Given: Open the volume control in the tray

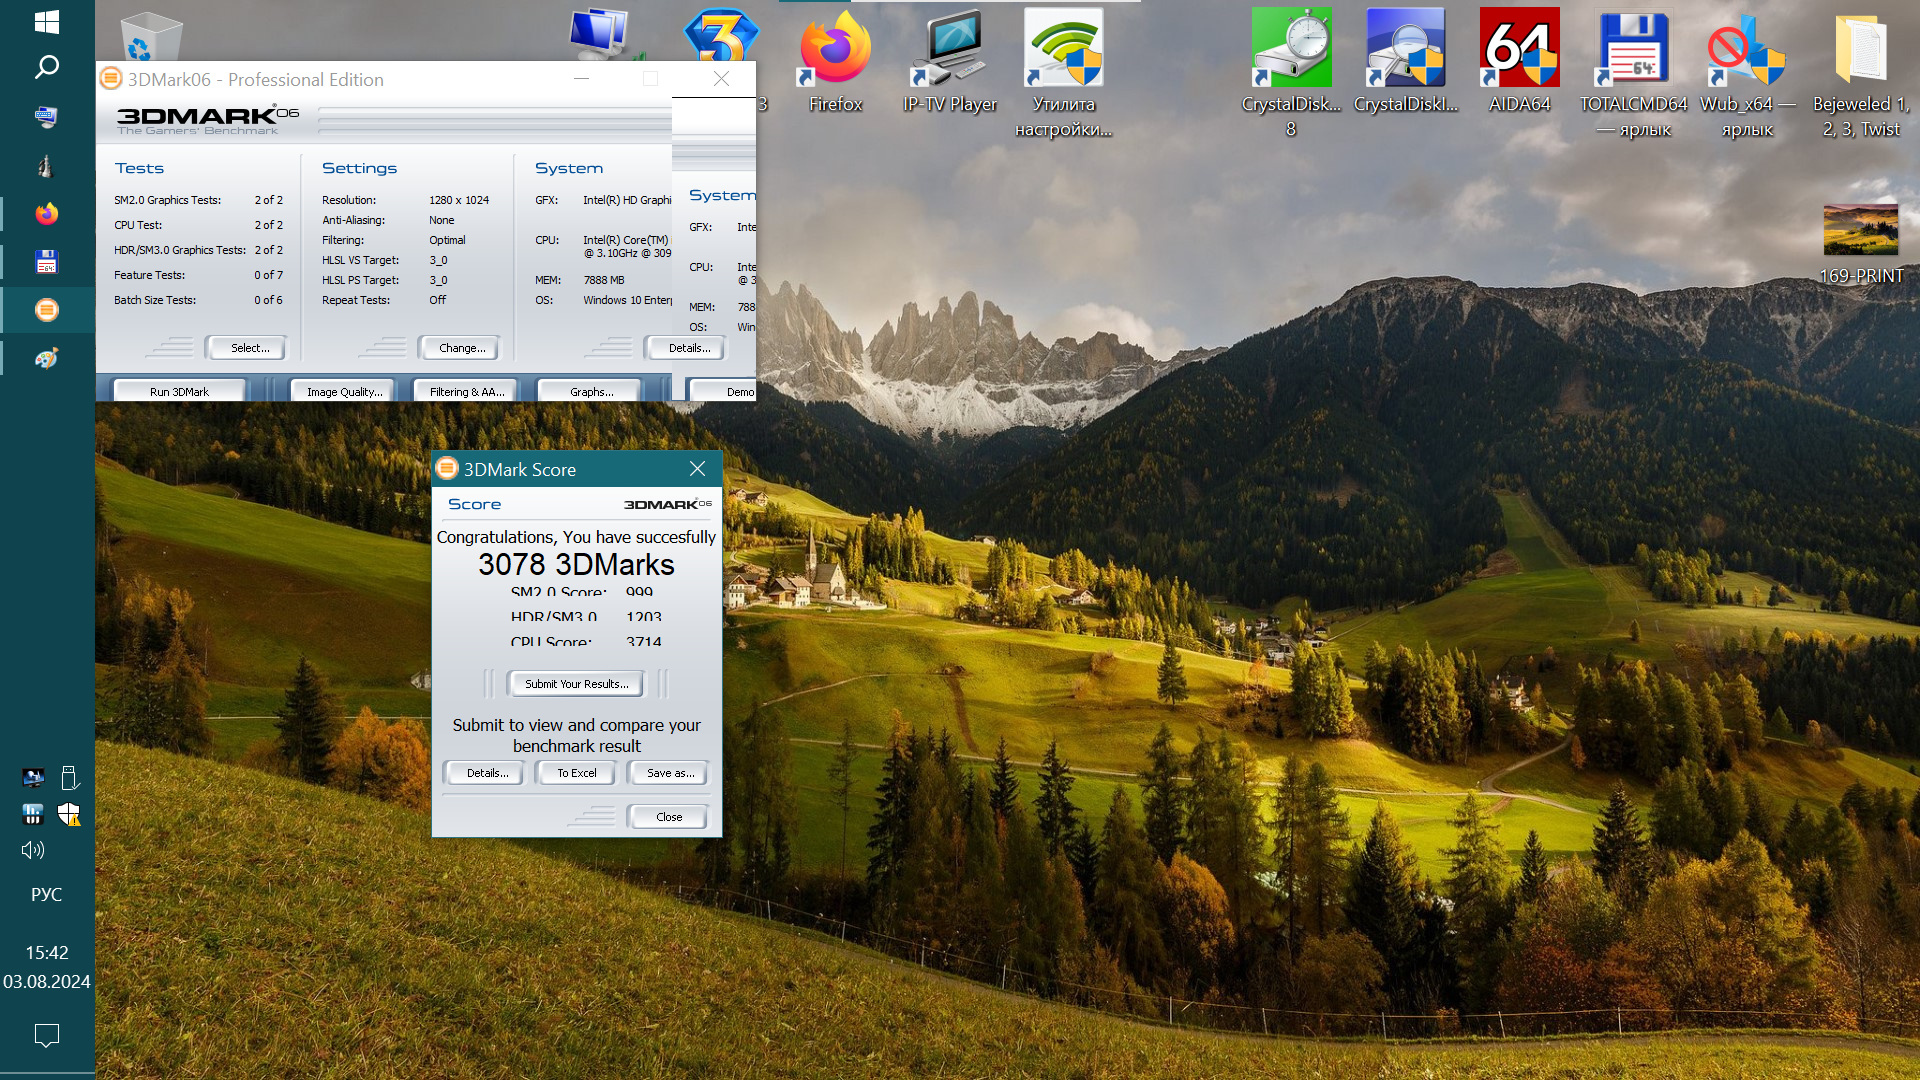Looking at the screenshot, I should click(33, 850).
